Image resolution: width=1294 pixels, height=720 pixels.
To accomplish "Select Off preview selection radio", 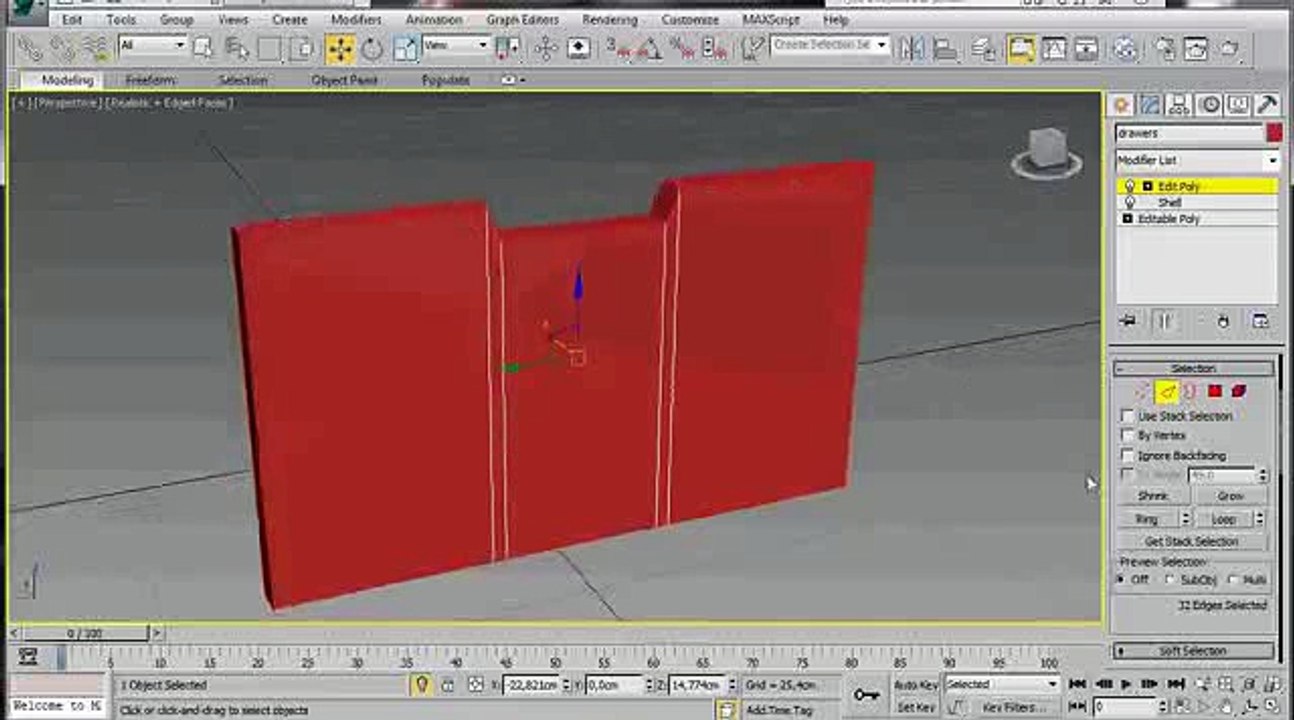I will pos(1121,580).
